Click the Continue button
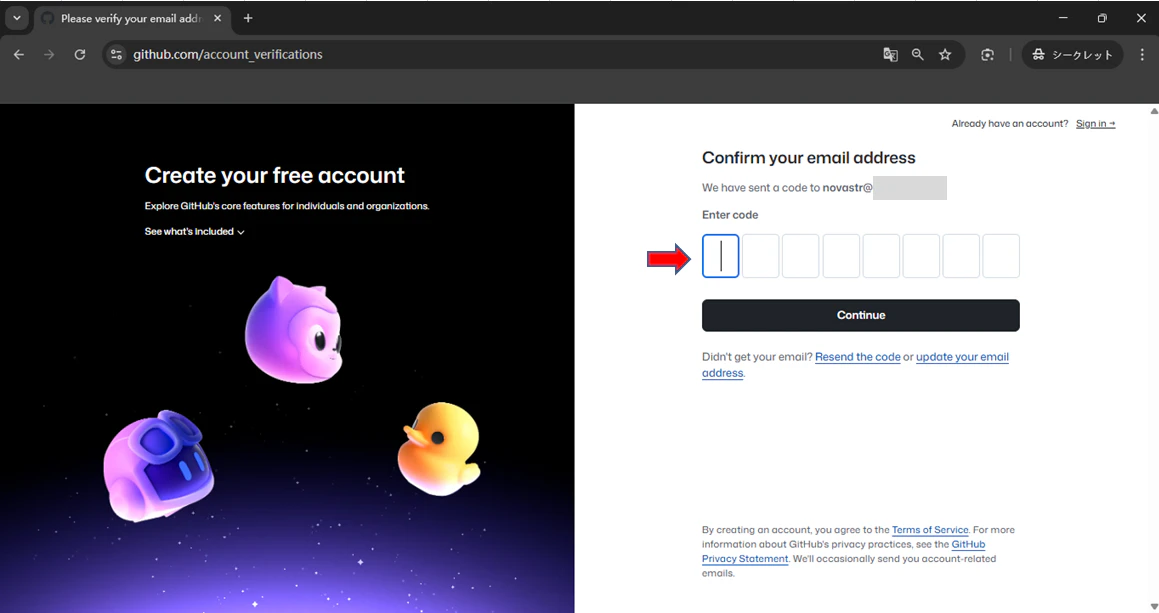Image resolution: width=1159 pixels, height=613 pixels. pyautogui.click(x=861, y=315)
